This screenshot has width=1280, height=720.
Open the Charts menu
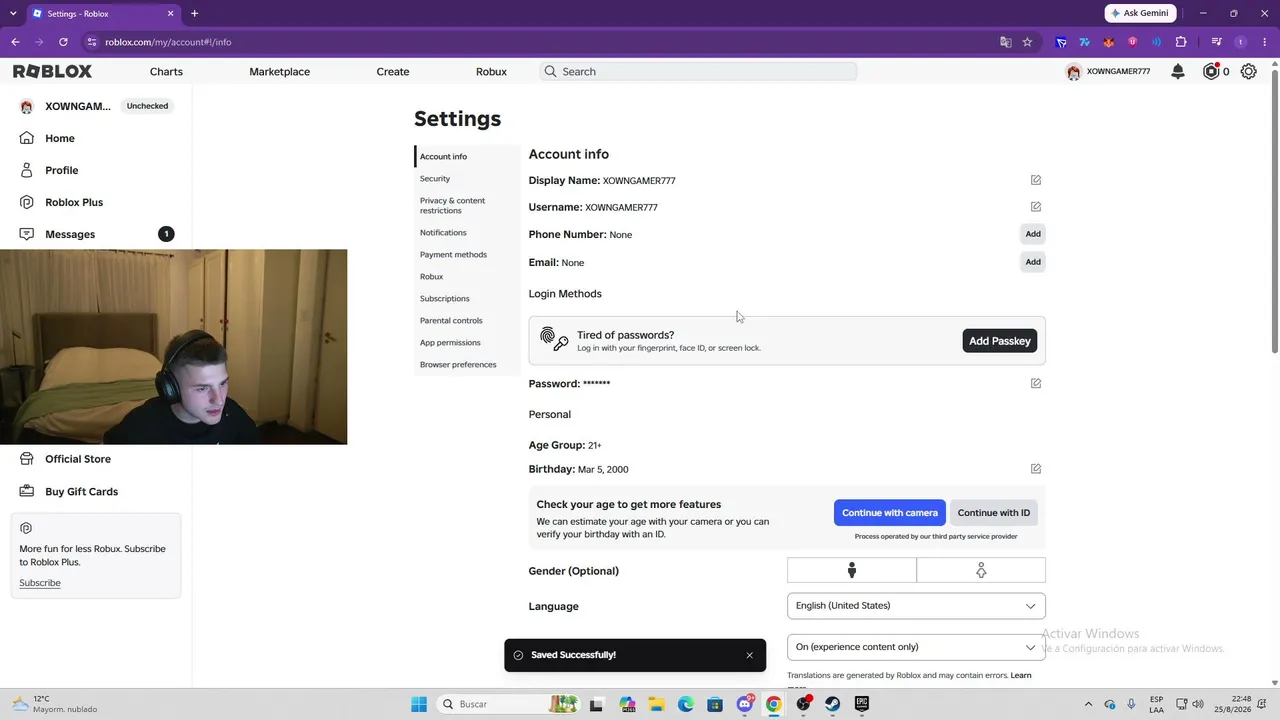click(166, 72)
